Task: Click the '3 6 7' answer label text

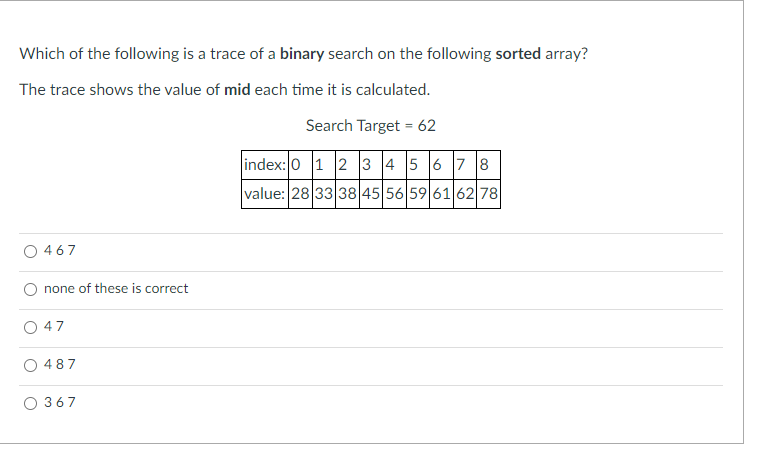Action: [60, 402]
